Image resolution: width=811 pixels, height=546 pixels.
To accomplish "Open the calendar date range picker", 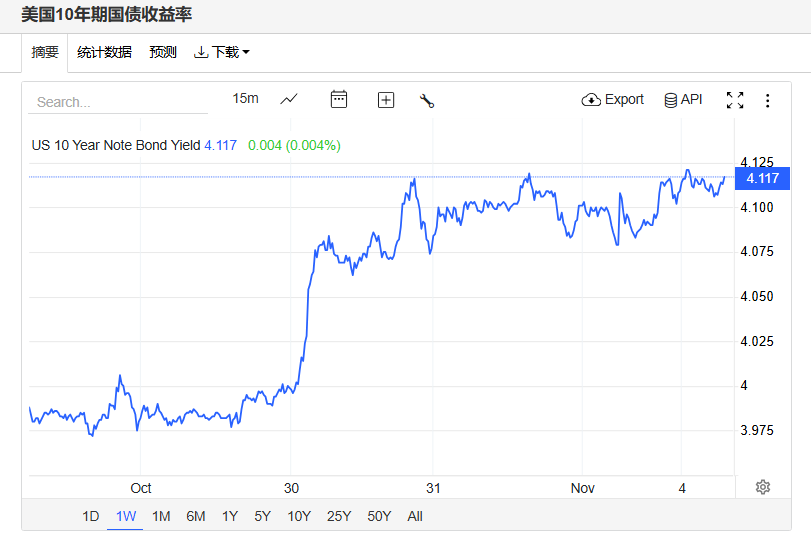I will point(339,99).
